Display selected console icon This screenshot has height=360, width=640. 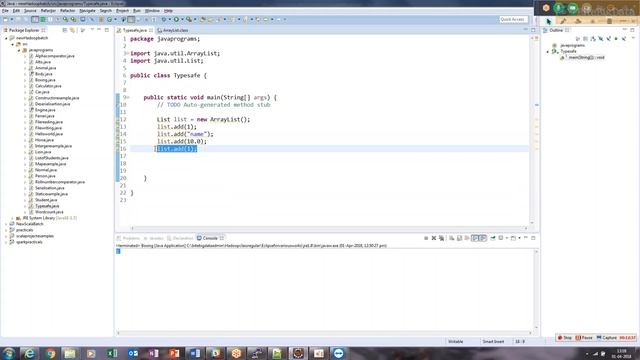coord(501,238)
